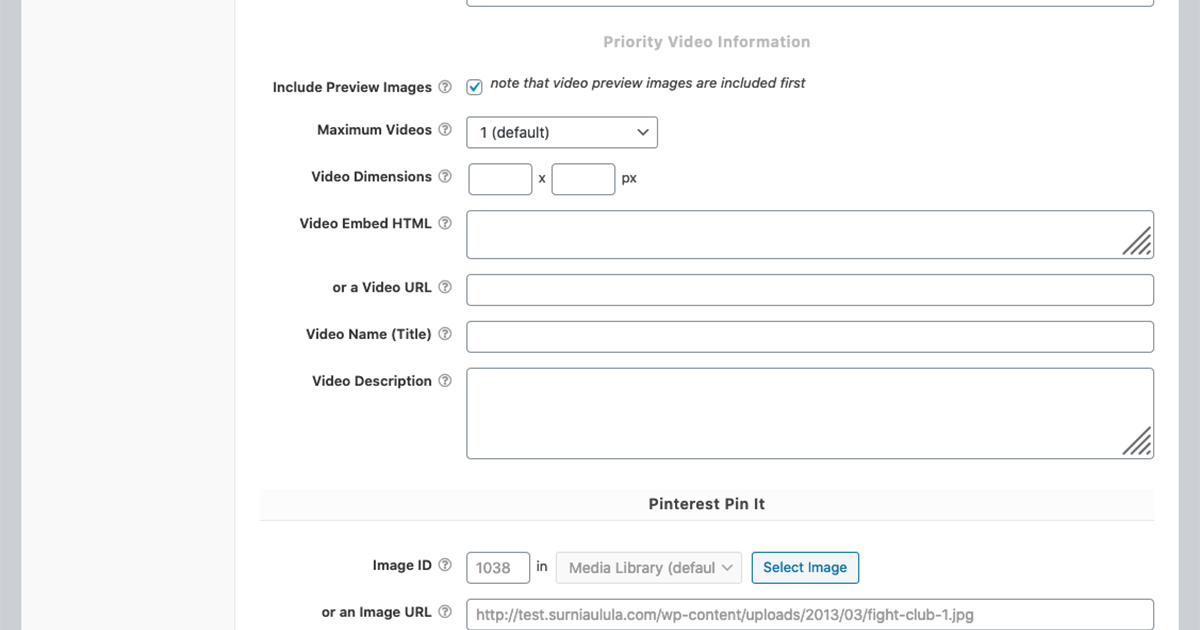This screenshot has height=630, width=1200.
Task: Open help icon for or a Video URL
Action: pyautogui.click(x=445, y=287)
